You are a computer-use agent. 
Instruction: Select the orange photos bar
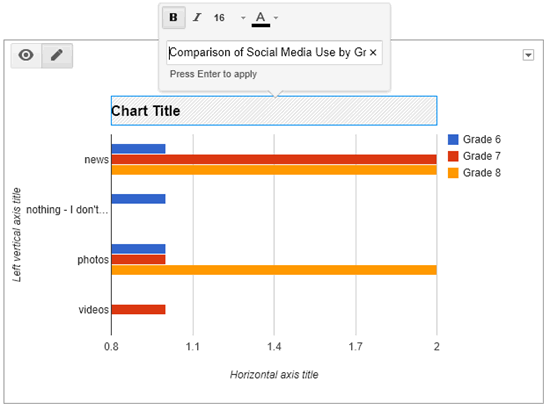[x=274, y=270]
